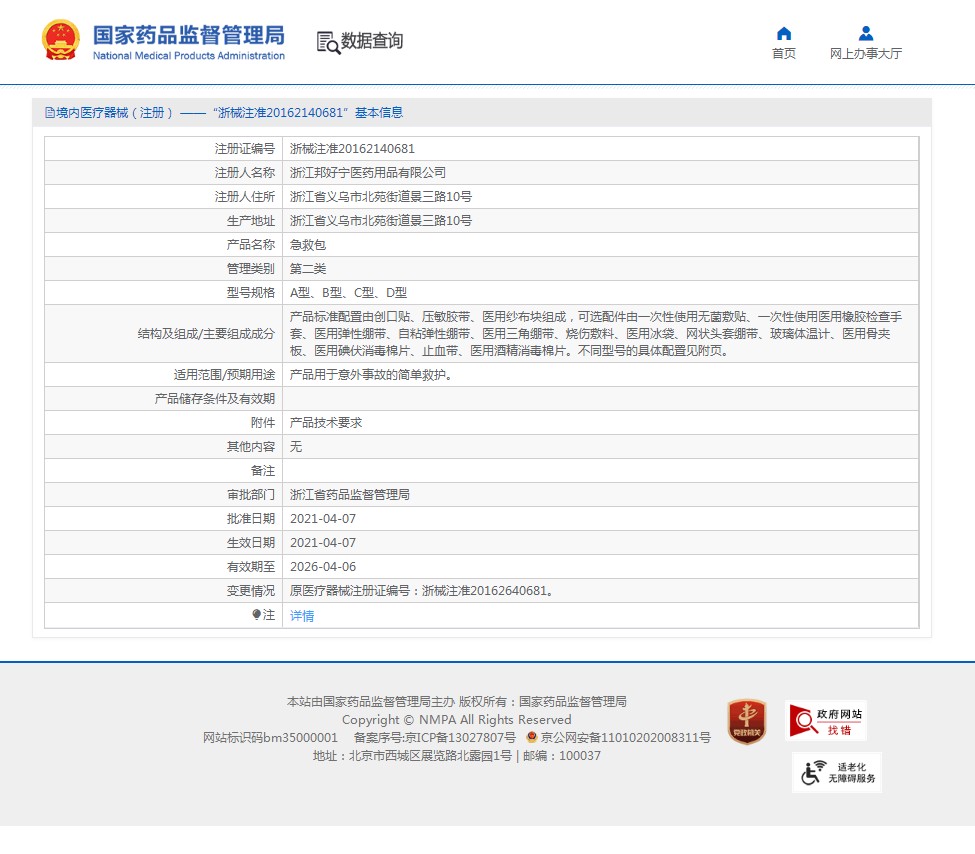Select 浙江省药品监督管理局 approval department
Image resolution: width=975 pixels, height=854 pixels.
349,494
